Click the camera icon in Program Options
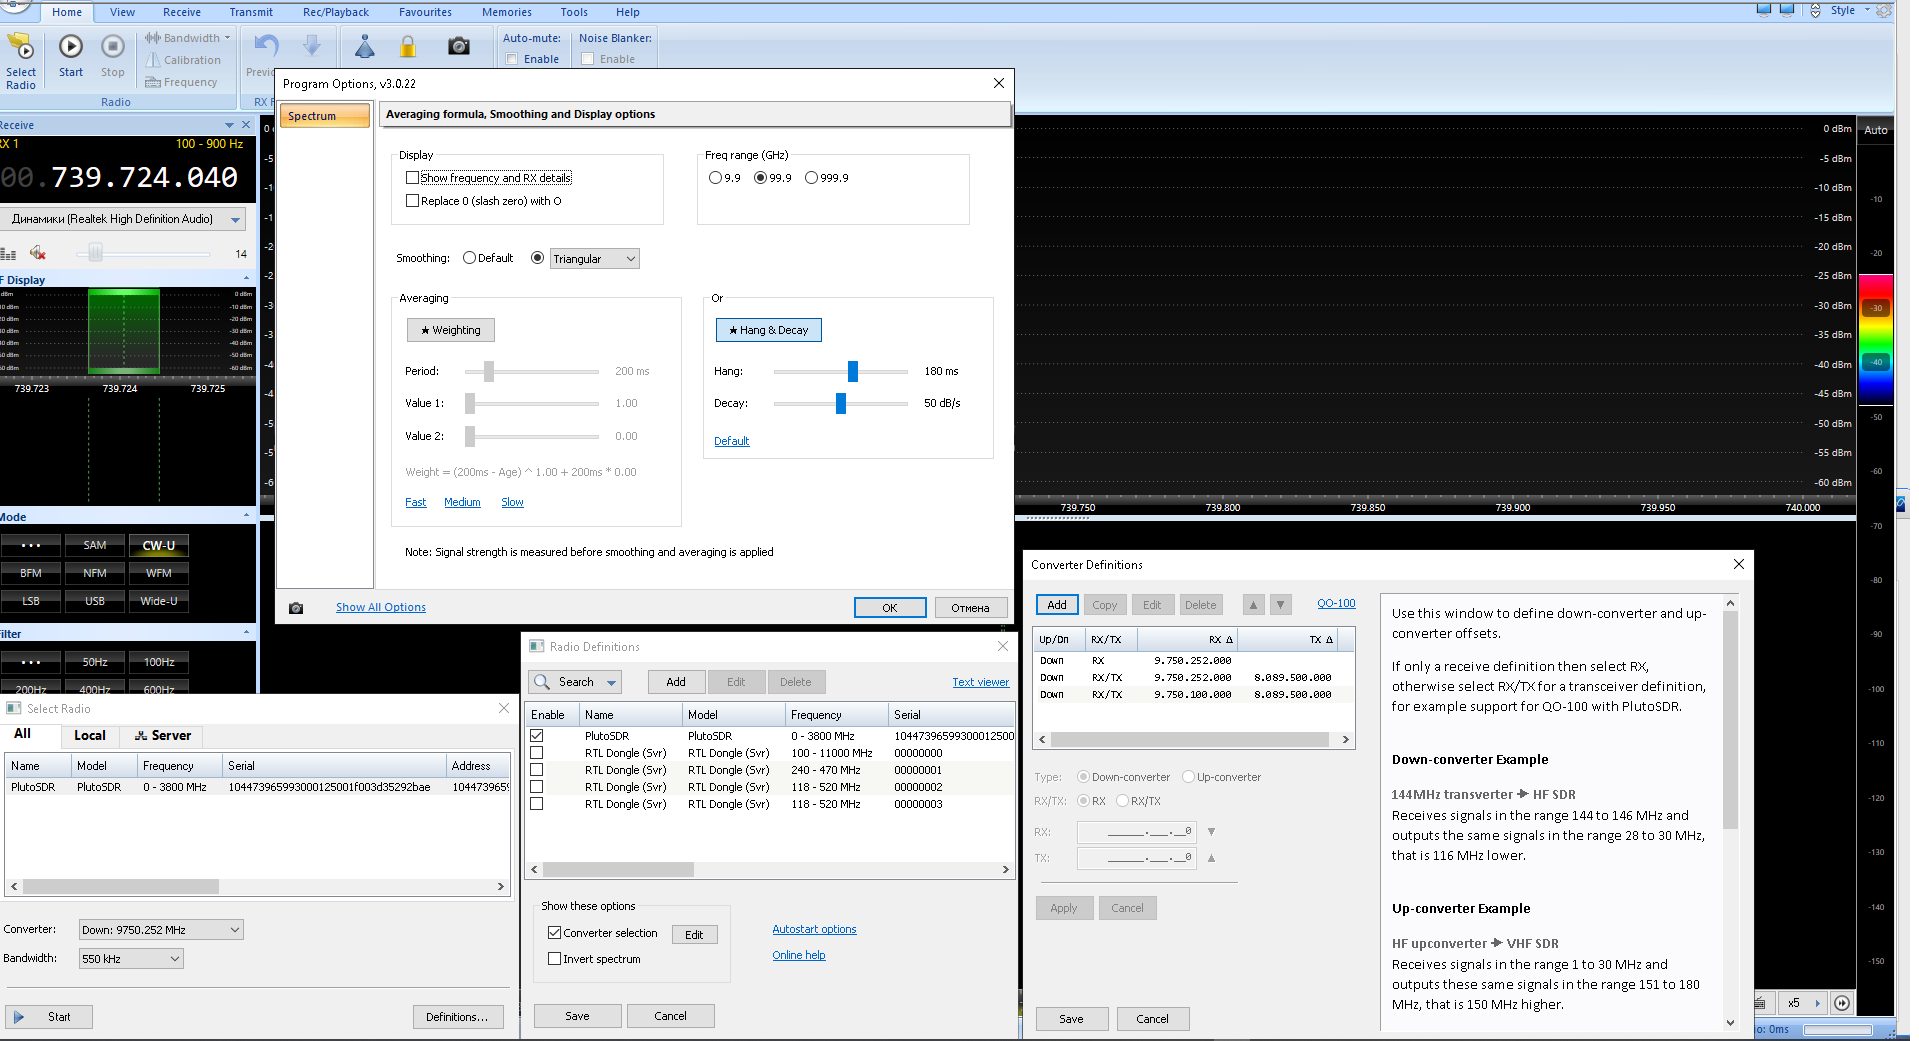This screenshot has width=1919, height=1041. 296,608
